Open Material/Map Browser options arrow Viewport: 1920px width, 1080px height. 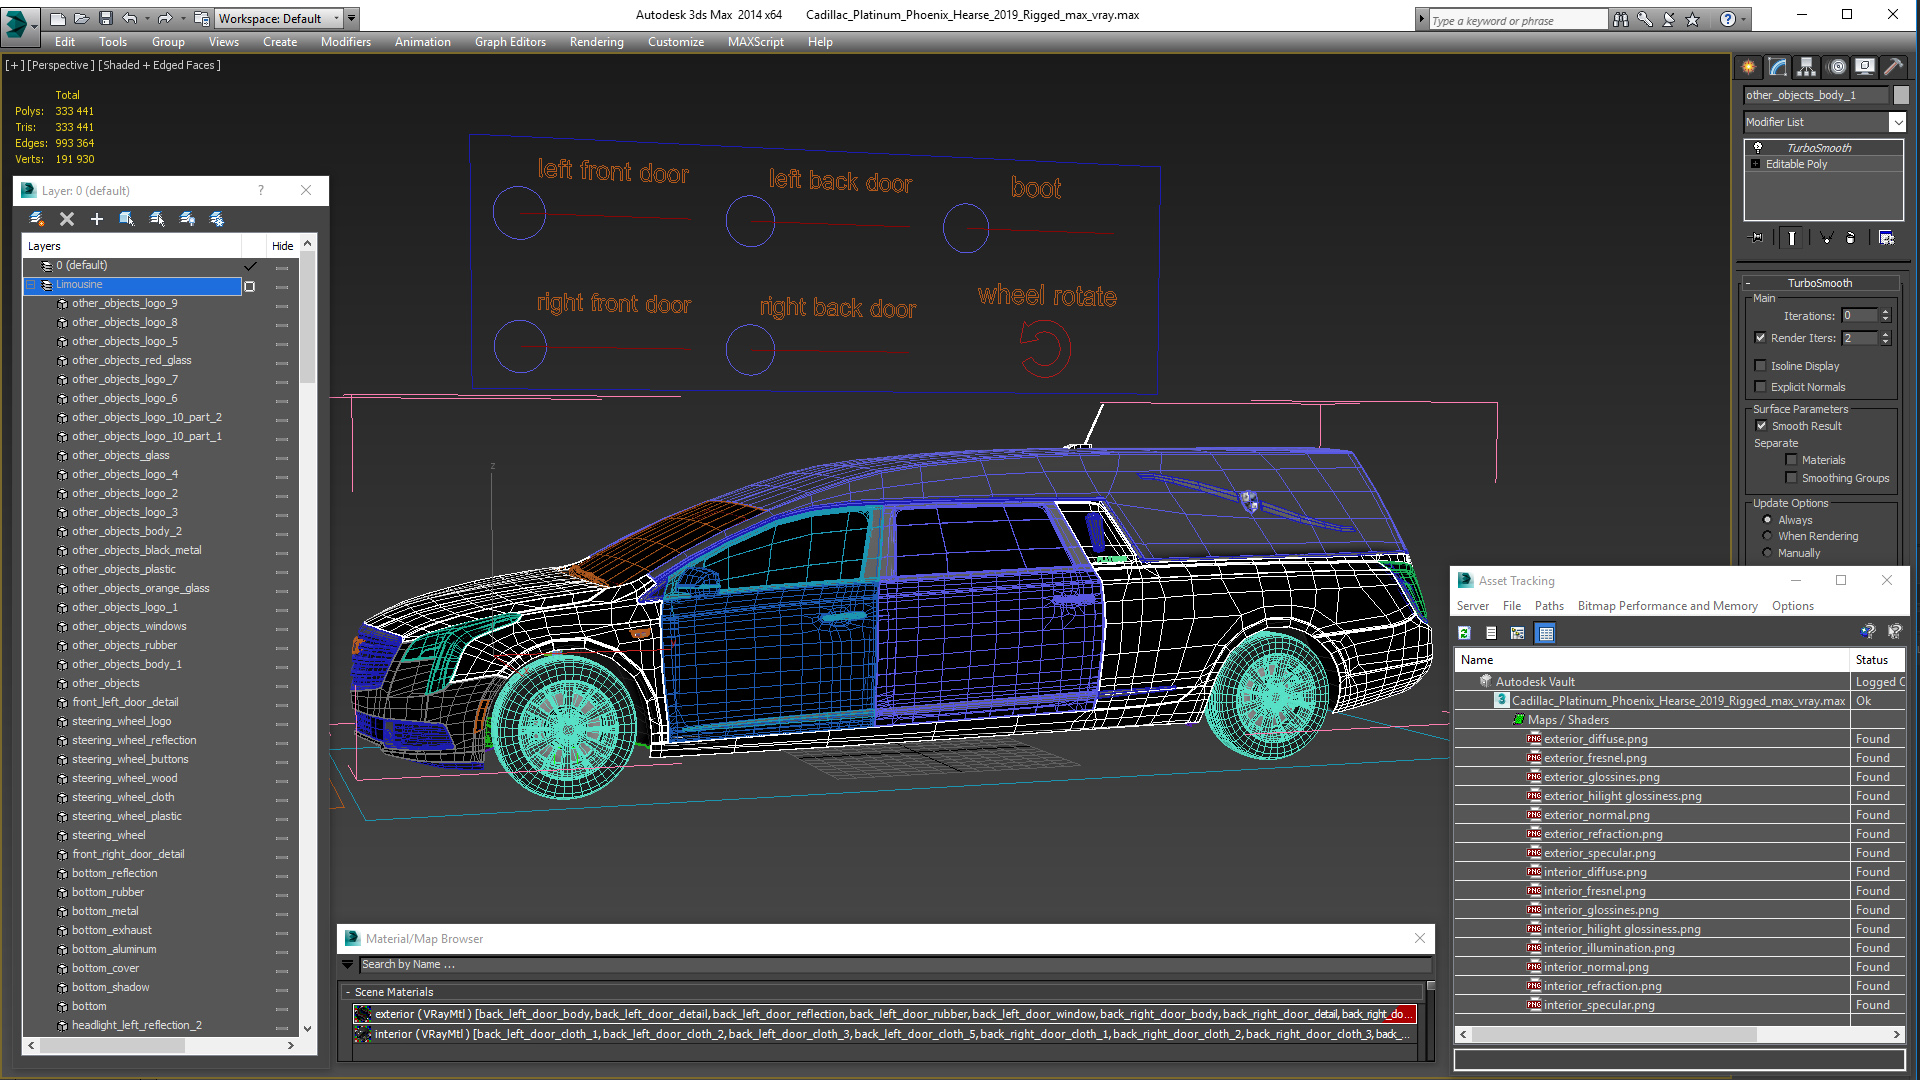click(x=348, y=965)
